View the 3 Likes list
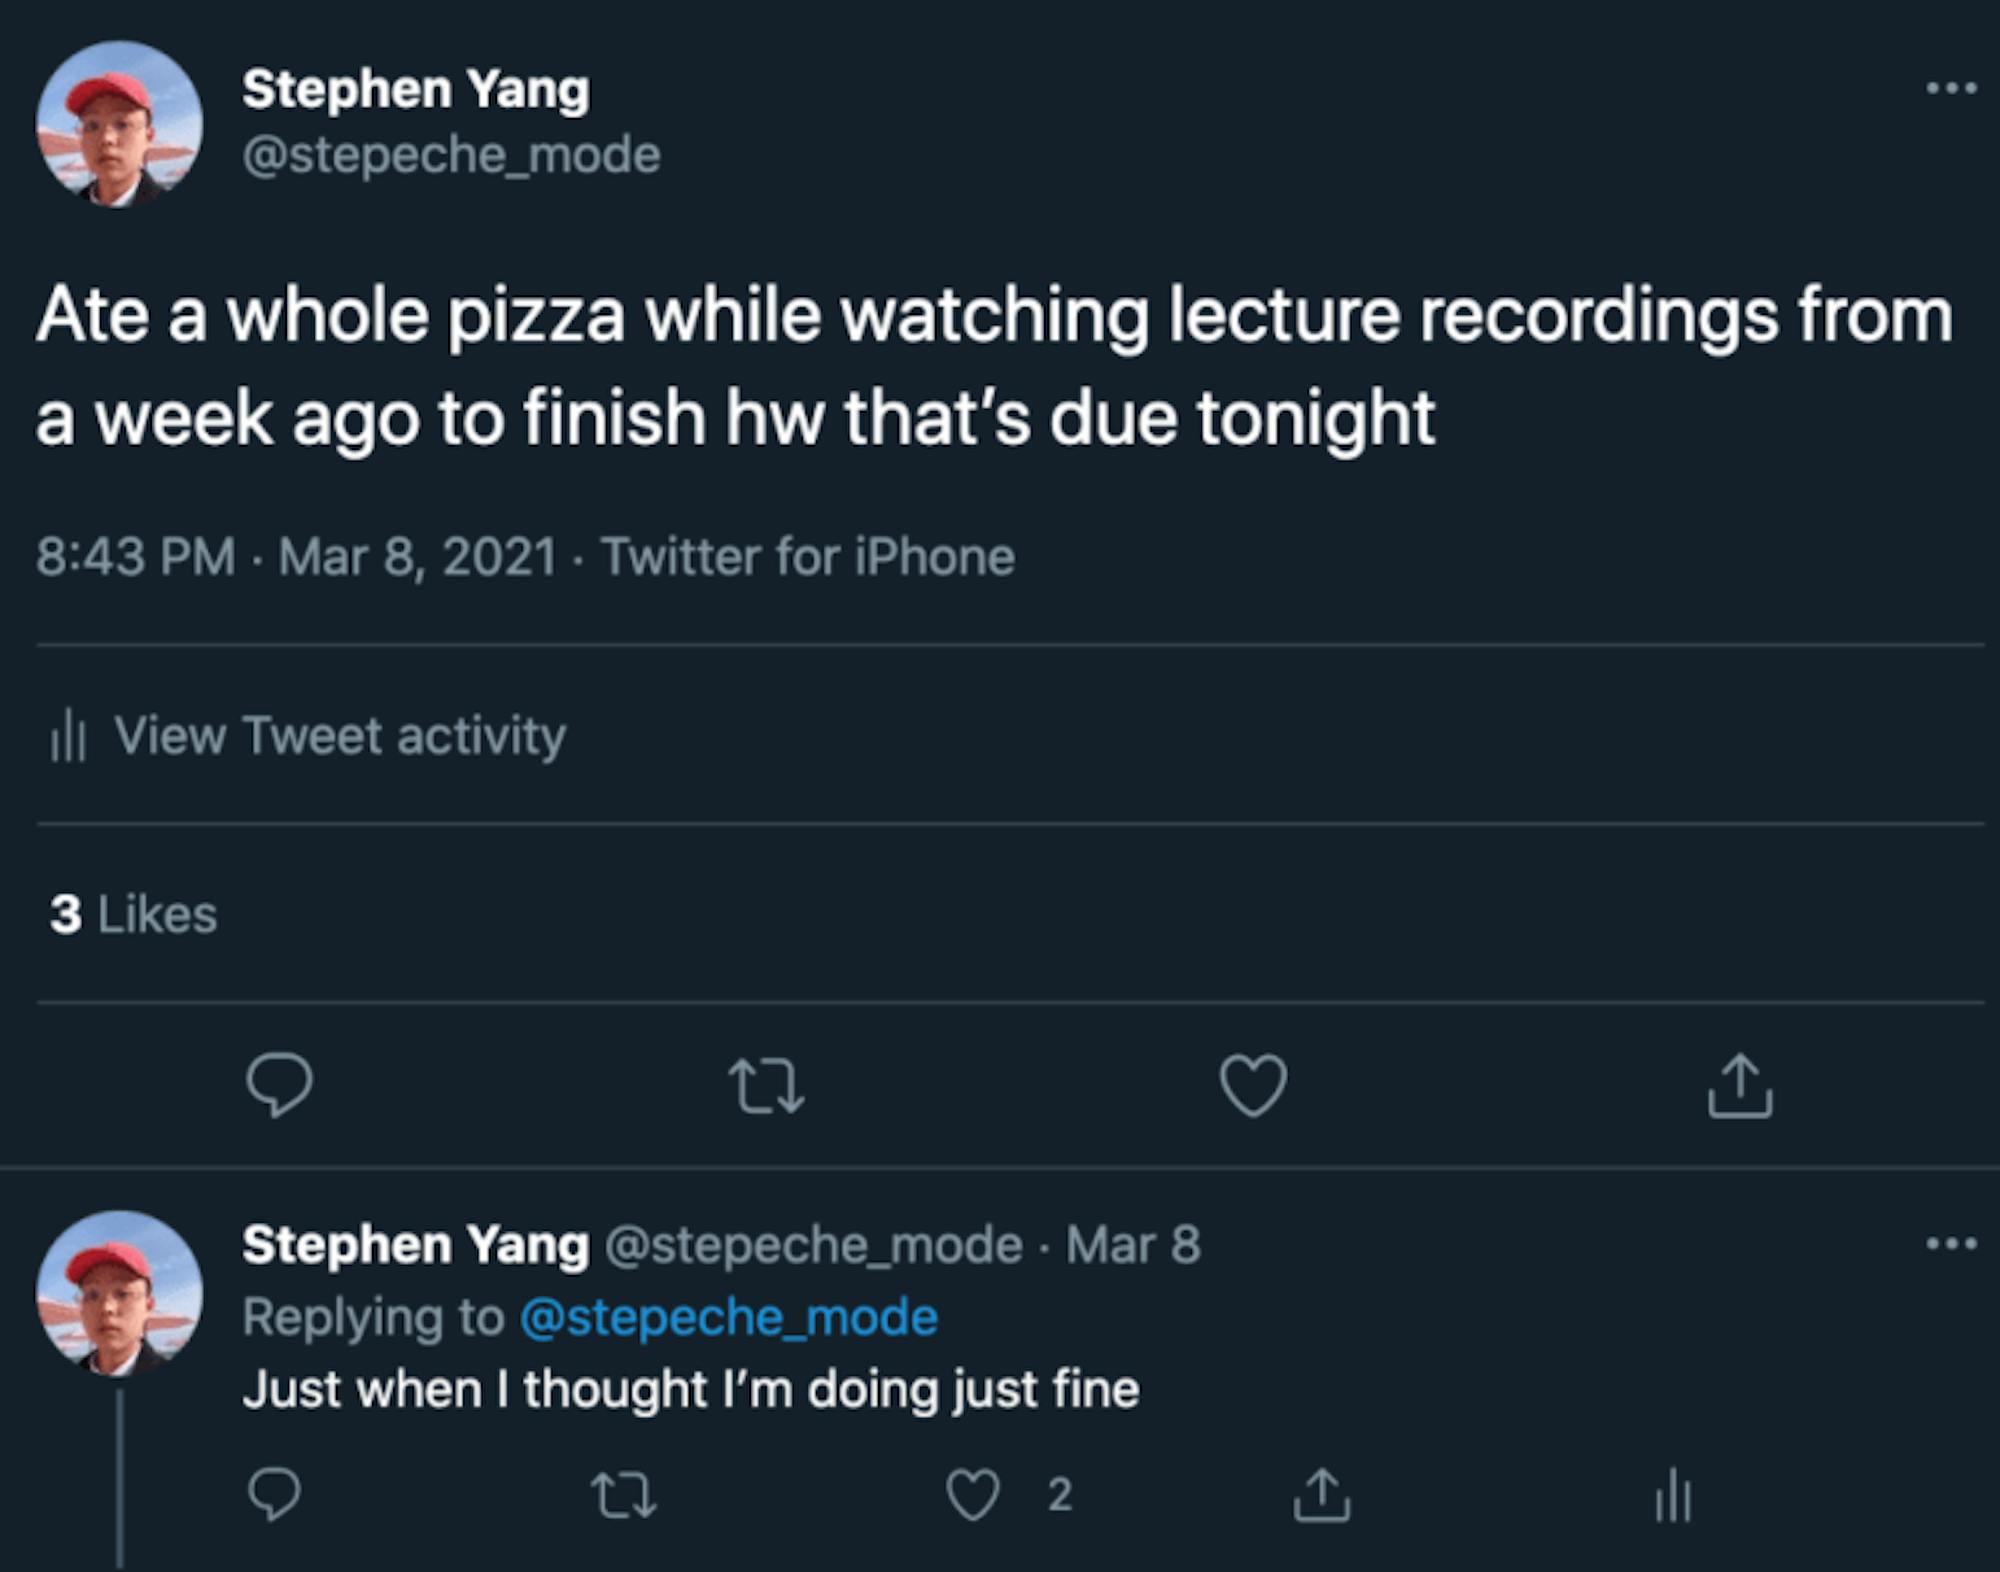 pos(133,915)
